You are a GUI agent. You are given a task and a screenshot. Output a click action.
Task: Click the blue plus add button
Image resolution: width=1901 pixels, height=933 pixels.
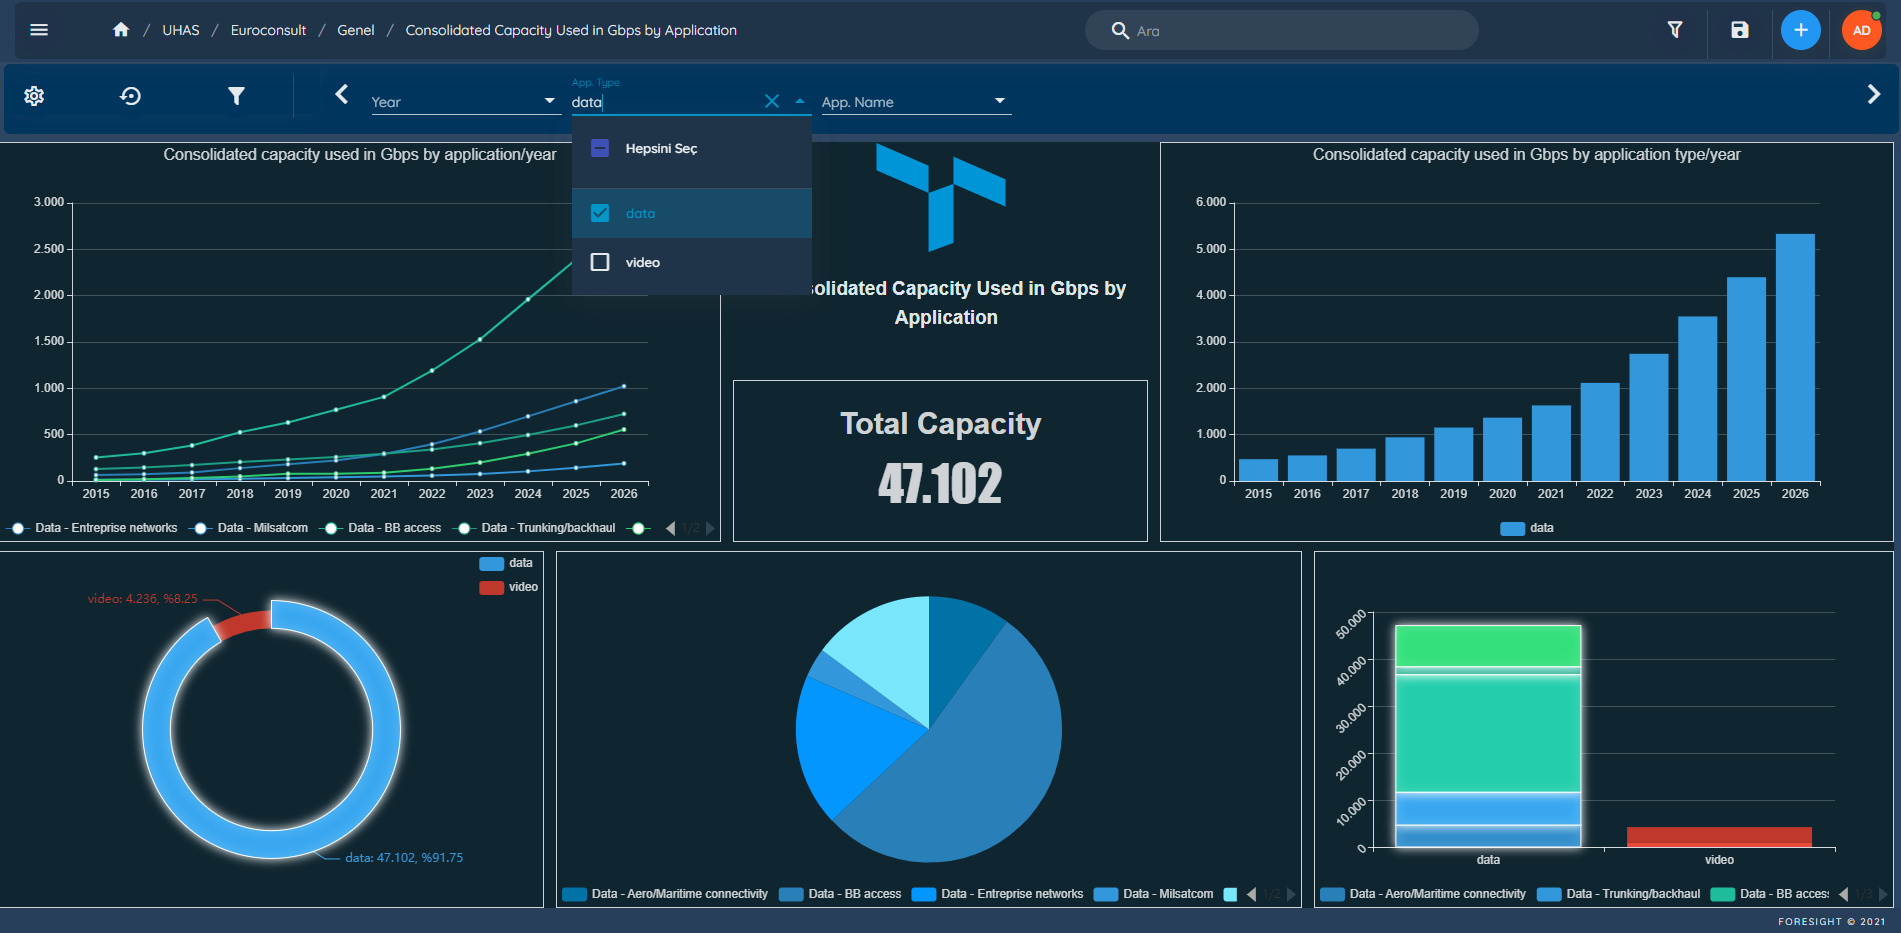tap(1800, 30)
